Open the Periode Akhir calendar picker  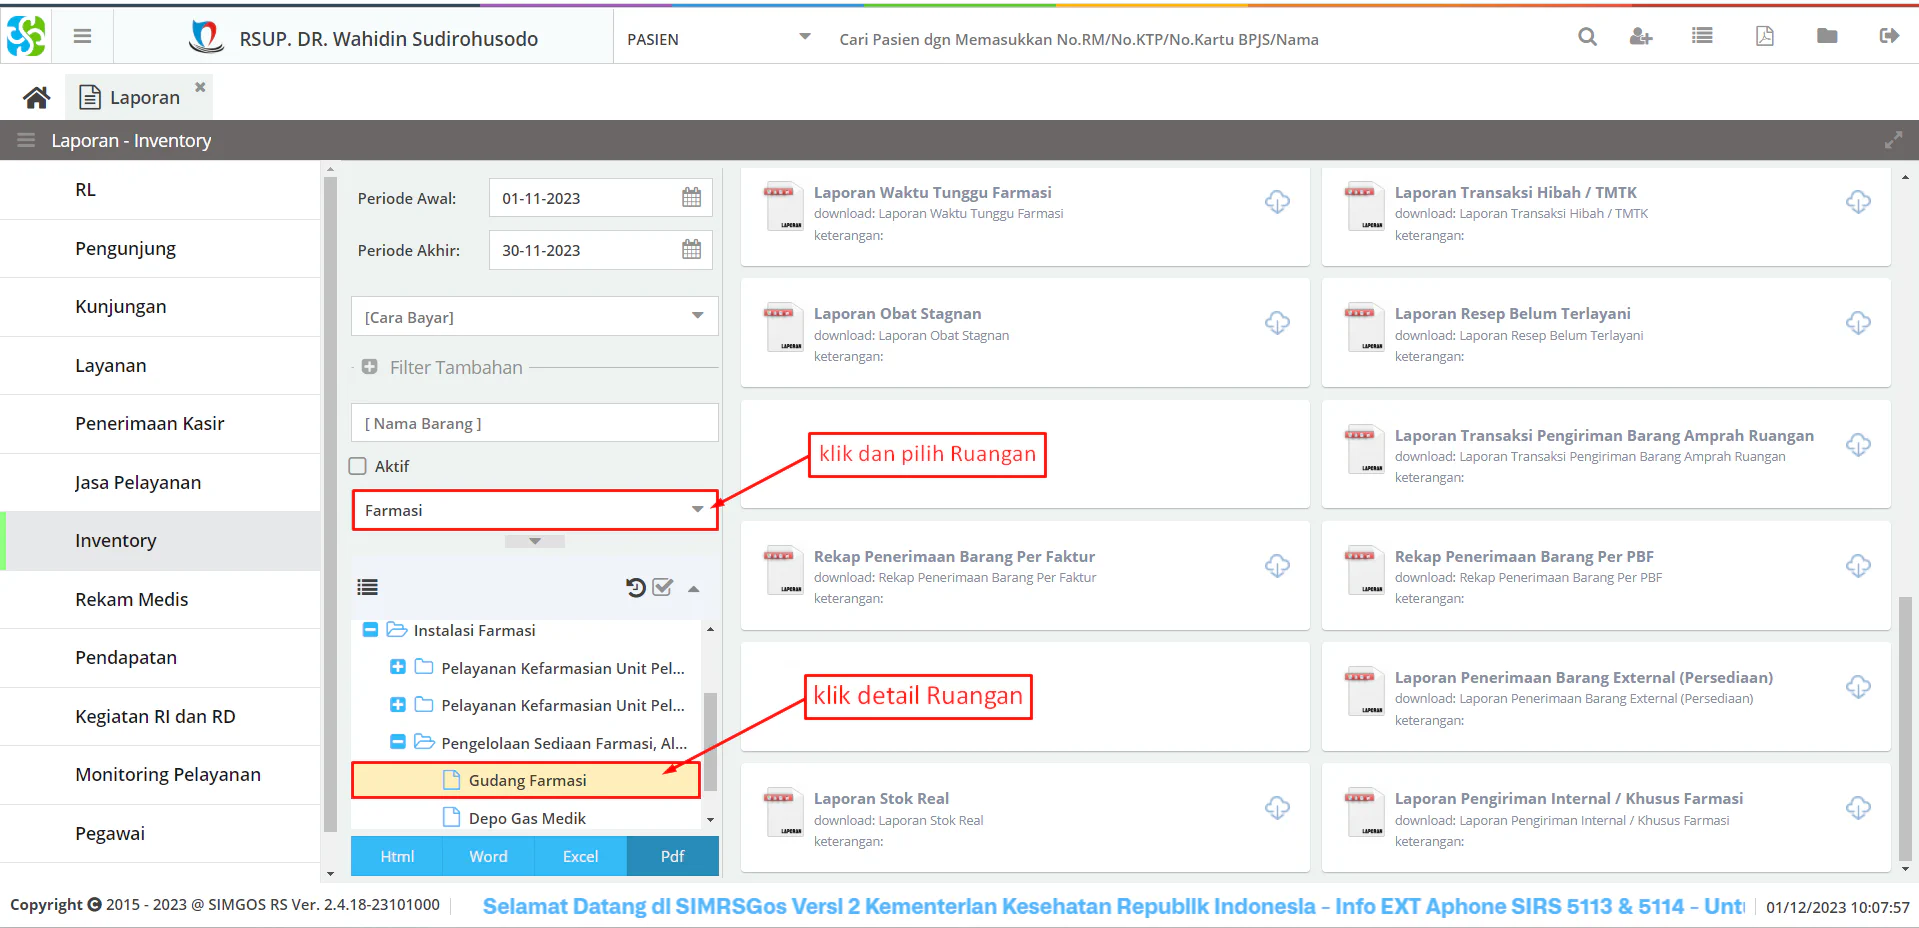(x=691, y=250)
